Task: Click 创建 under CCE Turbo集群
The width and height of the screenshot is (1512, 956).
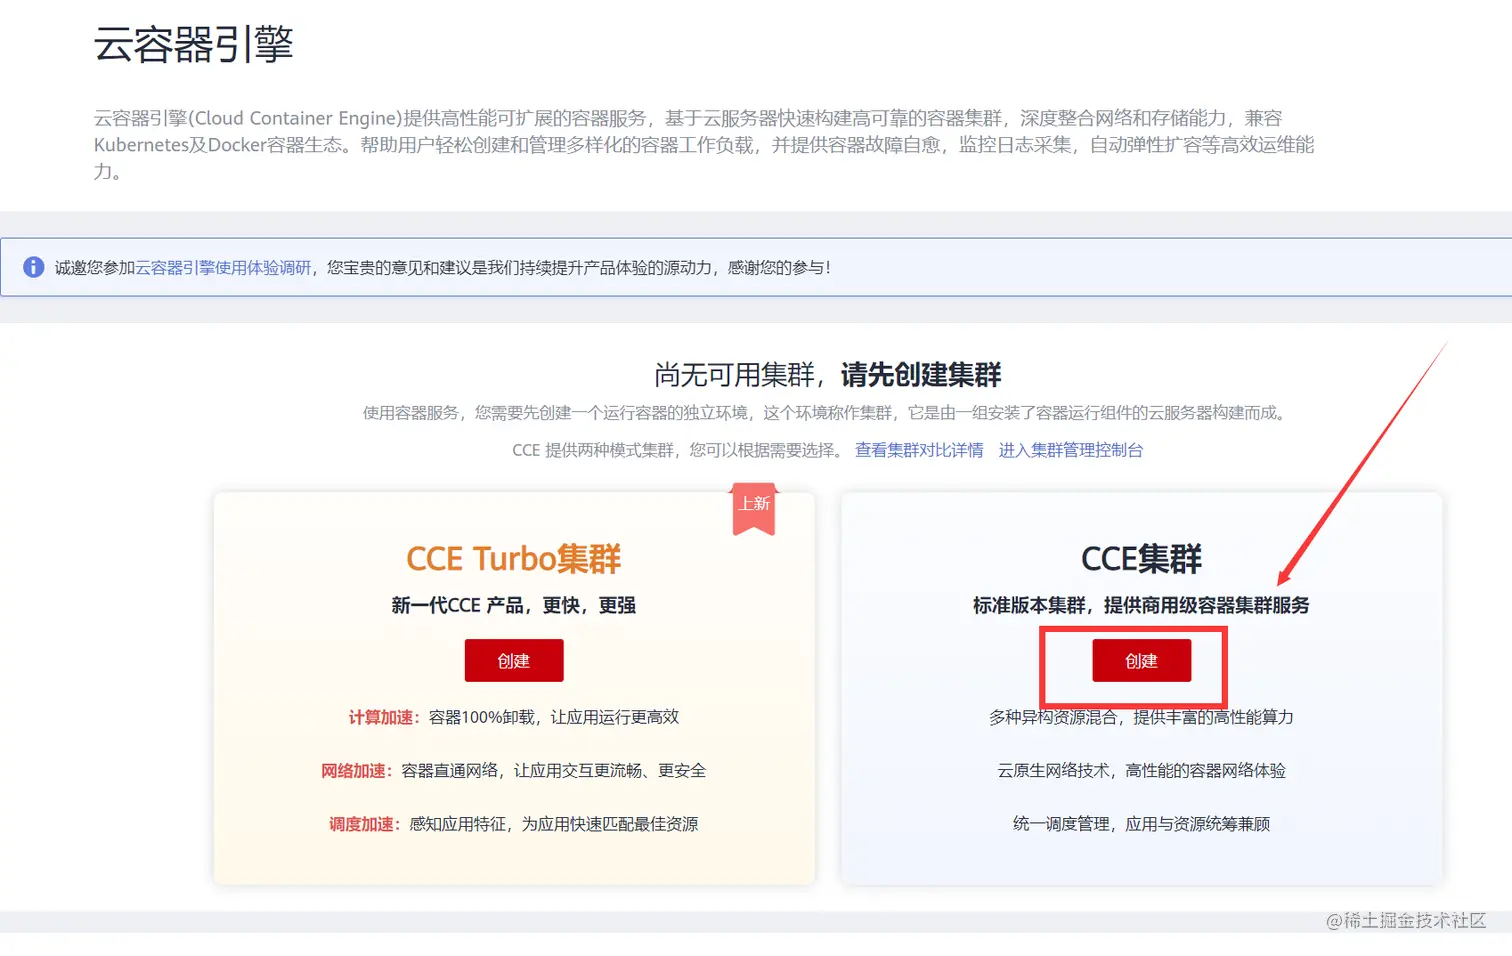Action: pos(514,660)
